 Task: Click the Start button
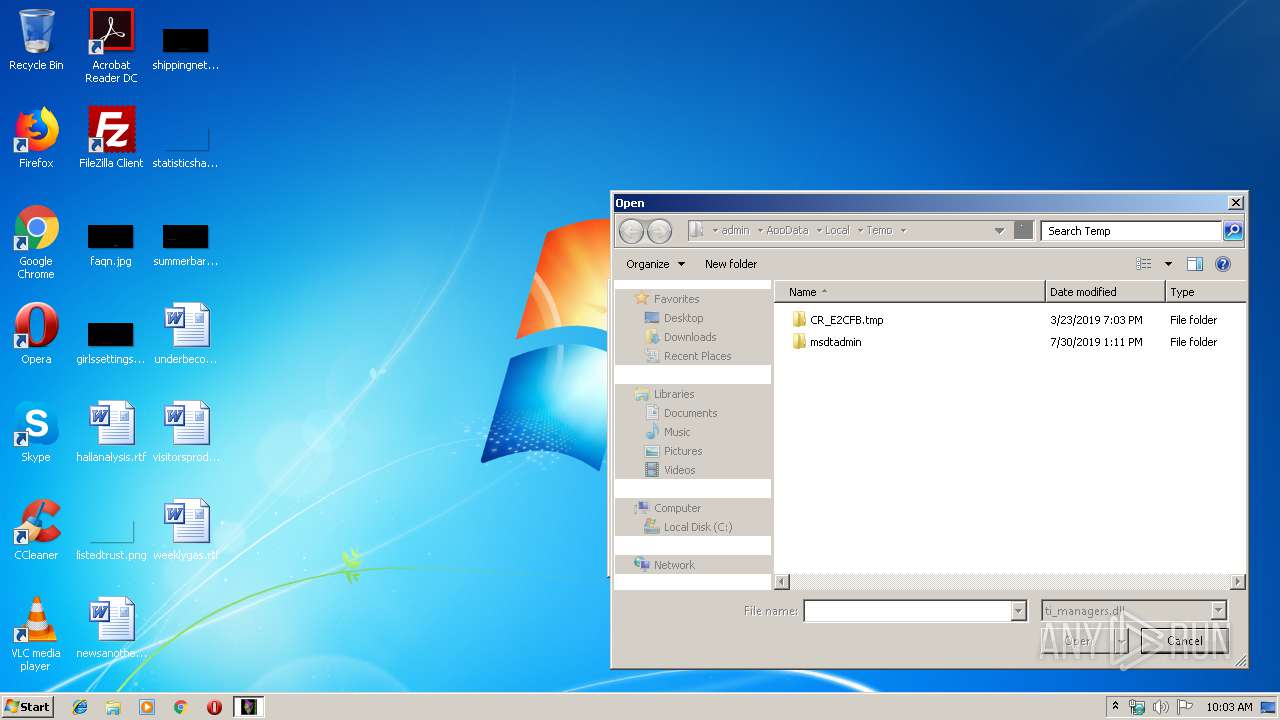(28, 707)
